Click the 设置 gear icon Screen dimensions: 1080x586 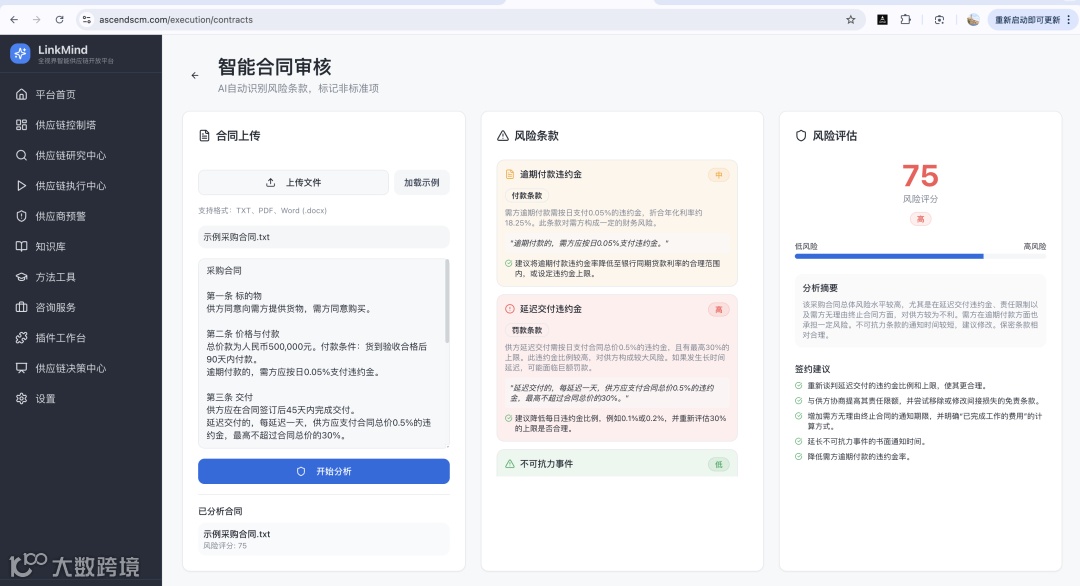[21, 398]
